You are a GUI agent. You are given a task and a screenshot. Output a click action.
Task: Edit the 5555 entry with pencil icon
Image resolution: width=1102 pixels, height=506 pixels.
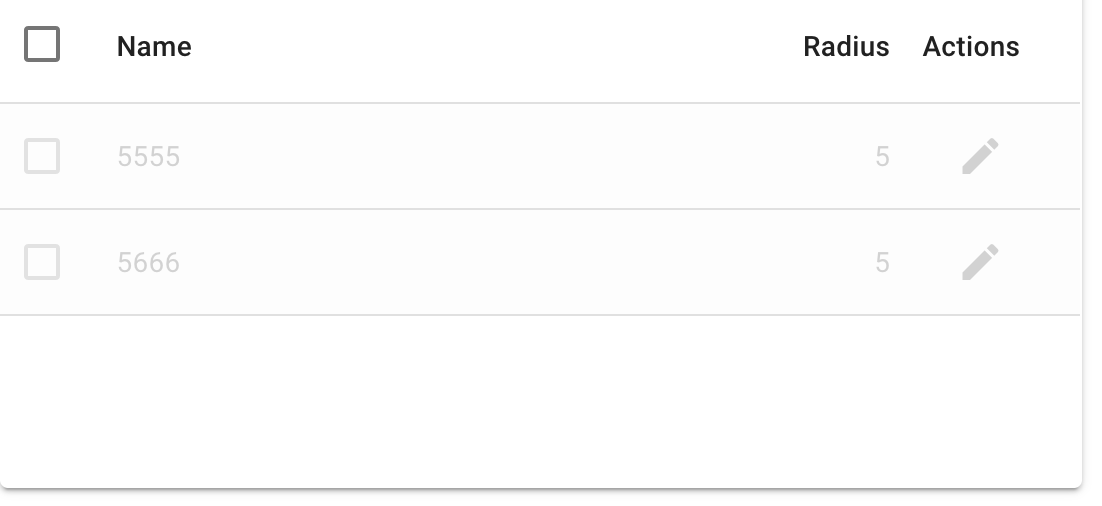coord(980,156)
